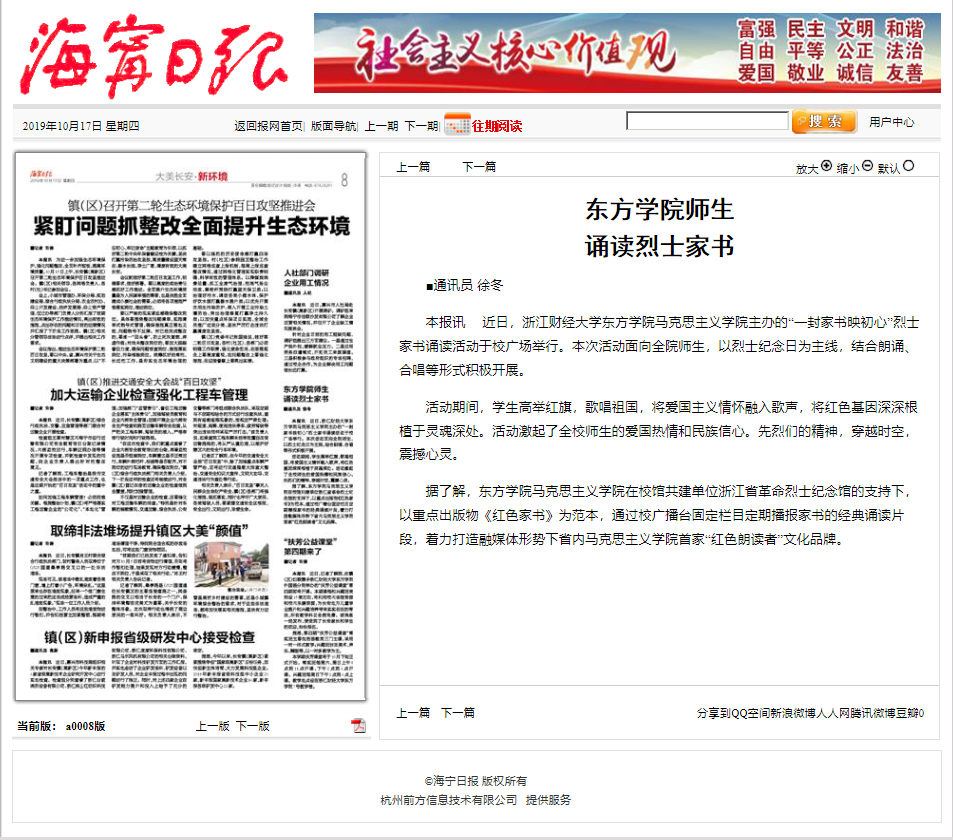
Task: Focus the search text box
Action: (707, 120)
